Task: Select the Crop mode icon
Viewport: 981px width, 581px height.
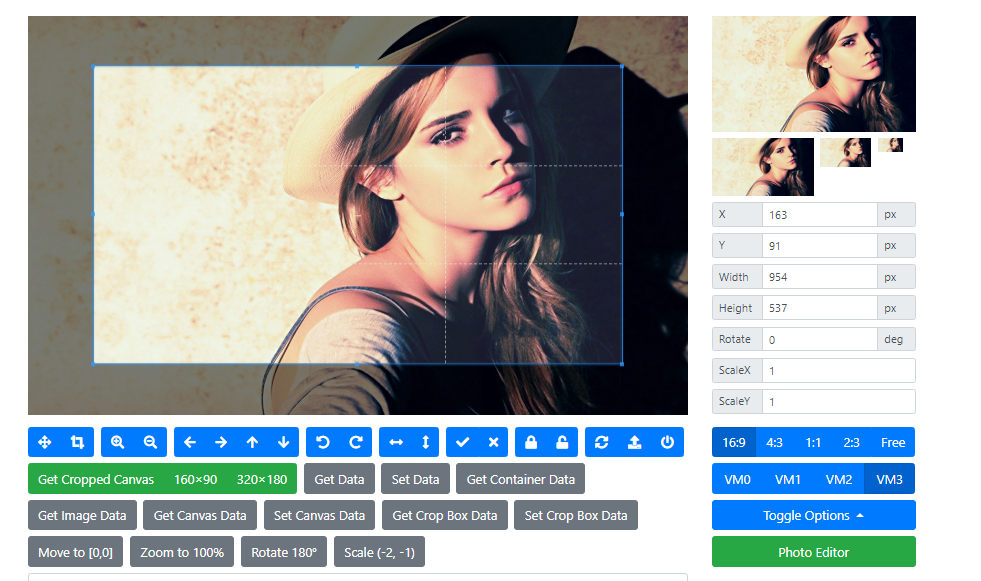Action: tap(78, 442)
